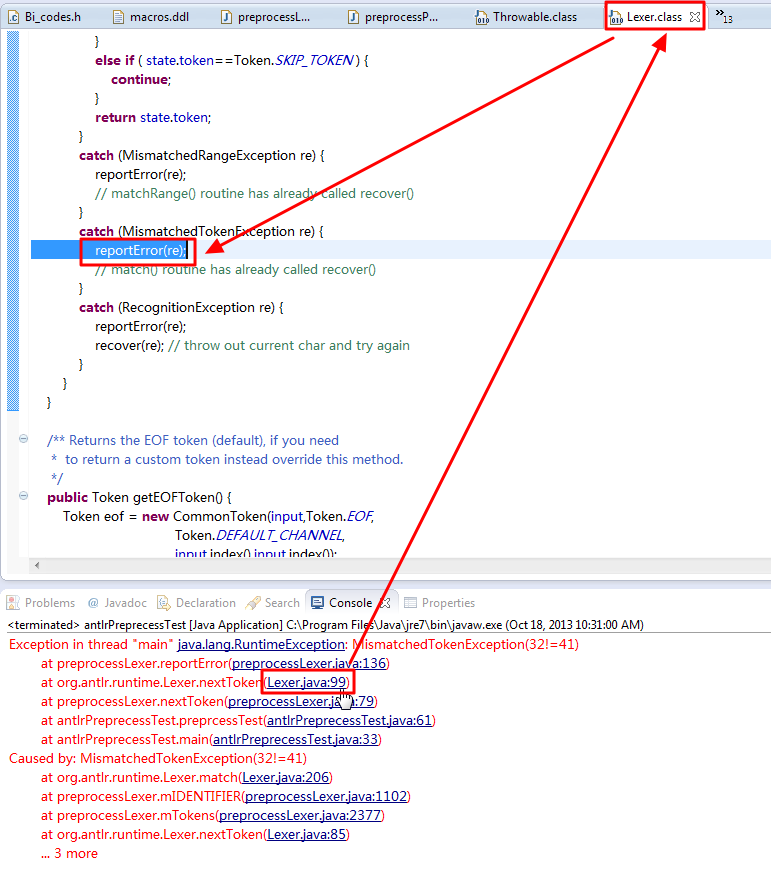Open the preprocessLexer.java:1102 link
The image size is (771, 872).
tap(326, 796)
